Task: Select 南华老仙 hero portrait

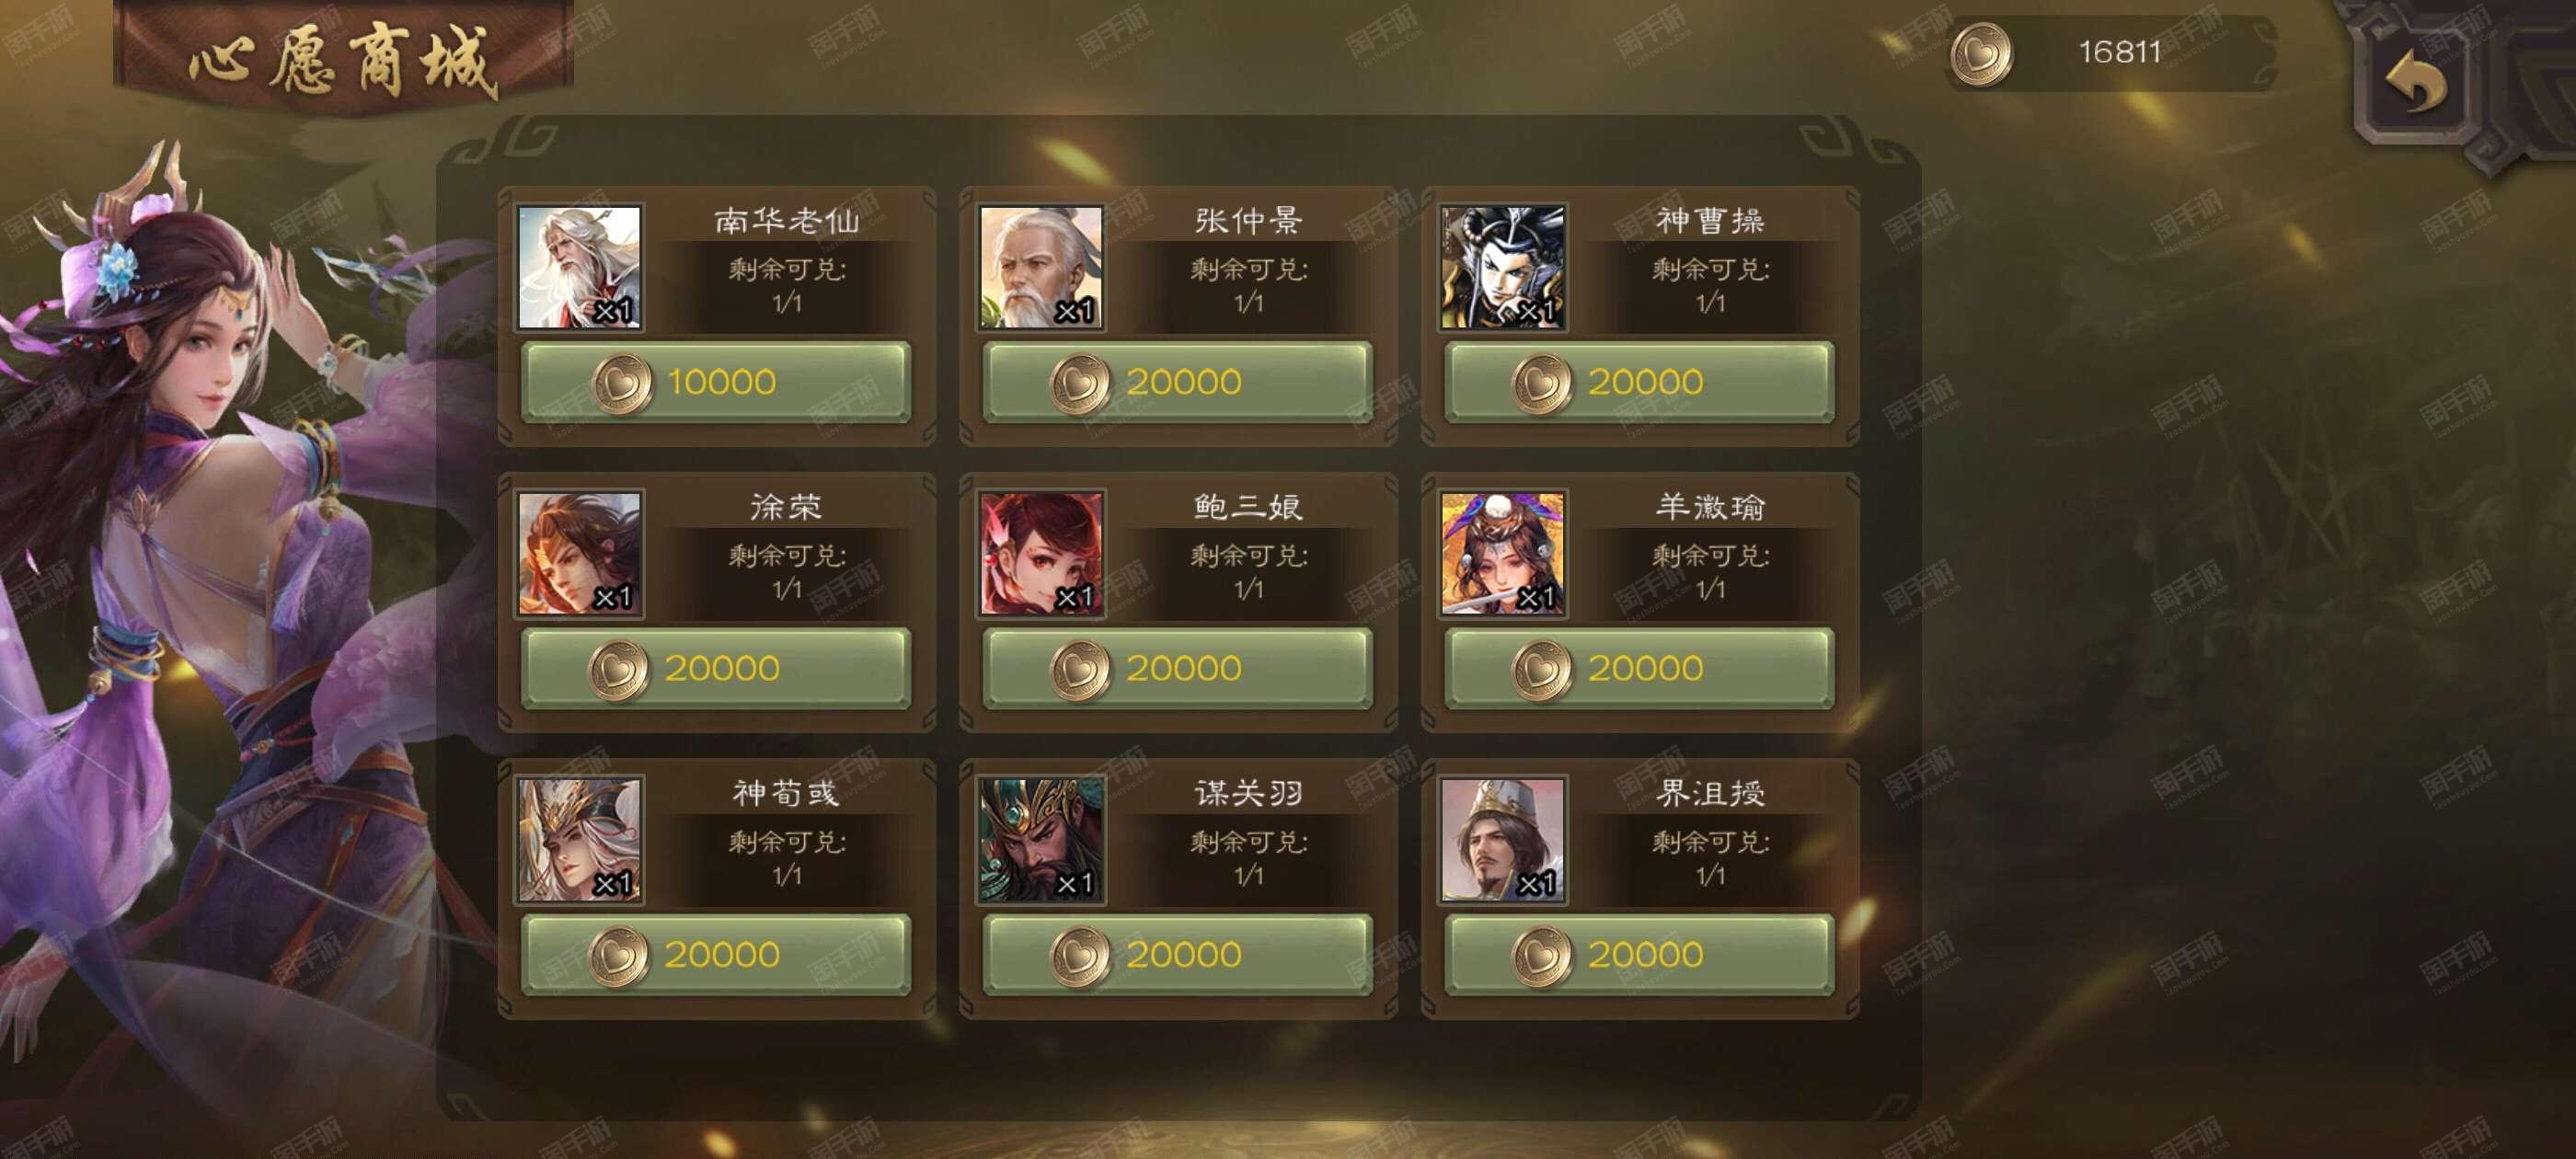Action: pos(579,267)
